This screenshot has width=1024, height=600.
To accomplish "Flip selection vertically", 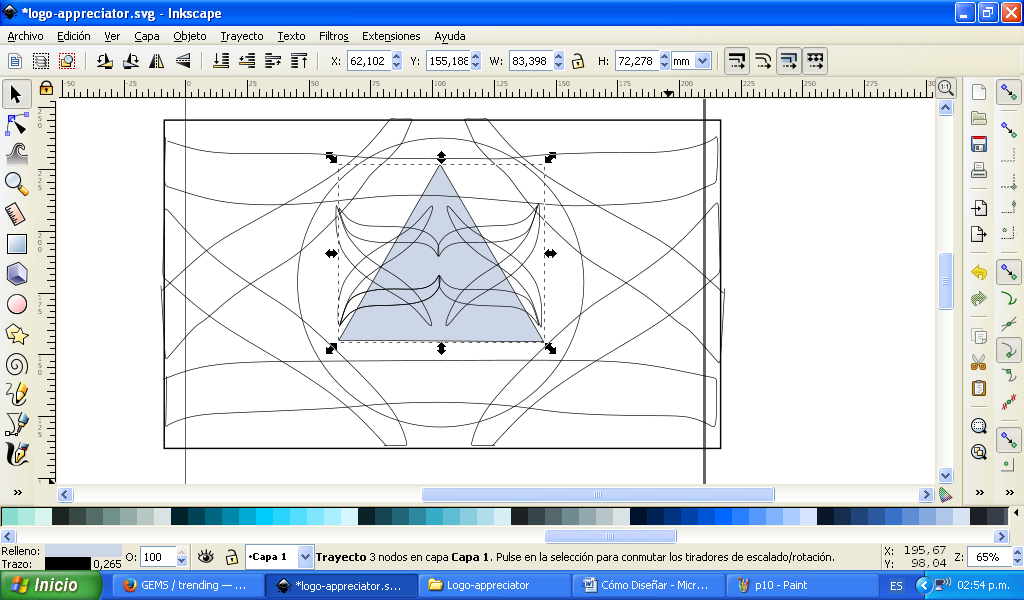I will 183,61.
